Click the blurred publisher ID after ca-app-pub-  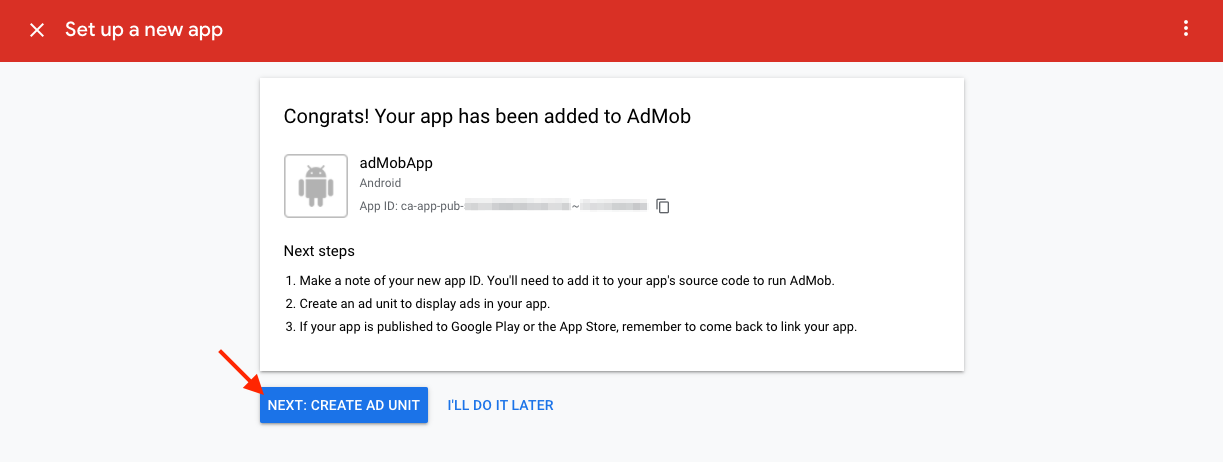click(x=517, y=207)
